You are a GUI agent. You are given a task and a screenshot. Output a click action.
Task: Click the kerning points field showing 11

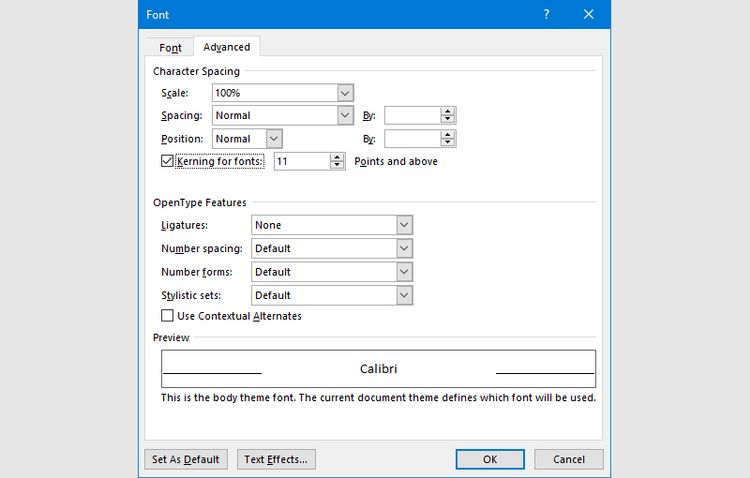(302, 161)
